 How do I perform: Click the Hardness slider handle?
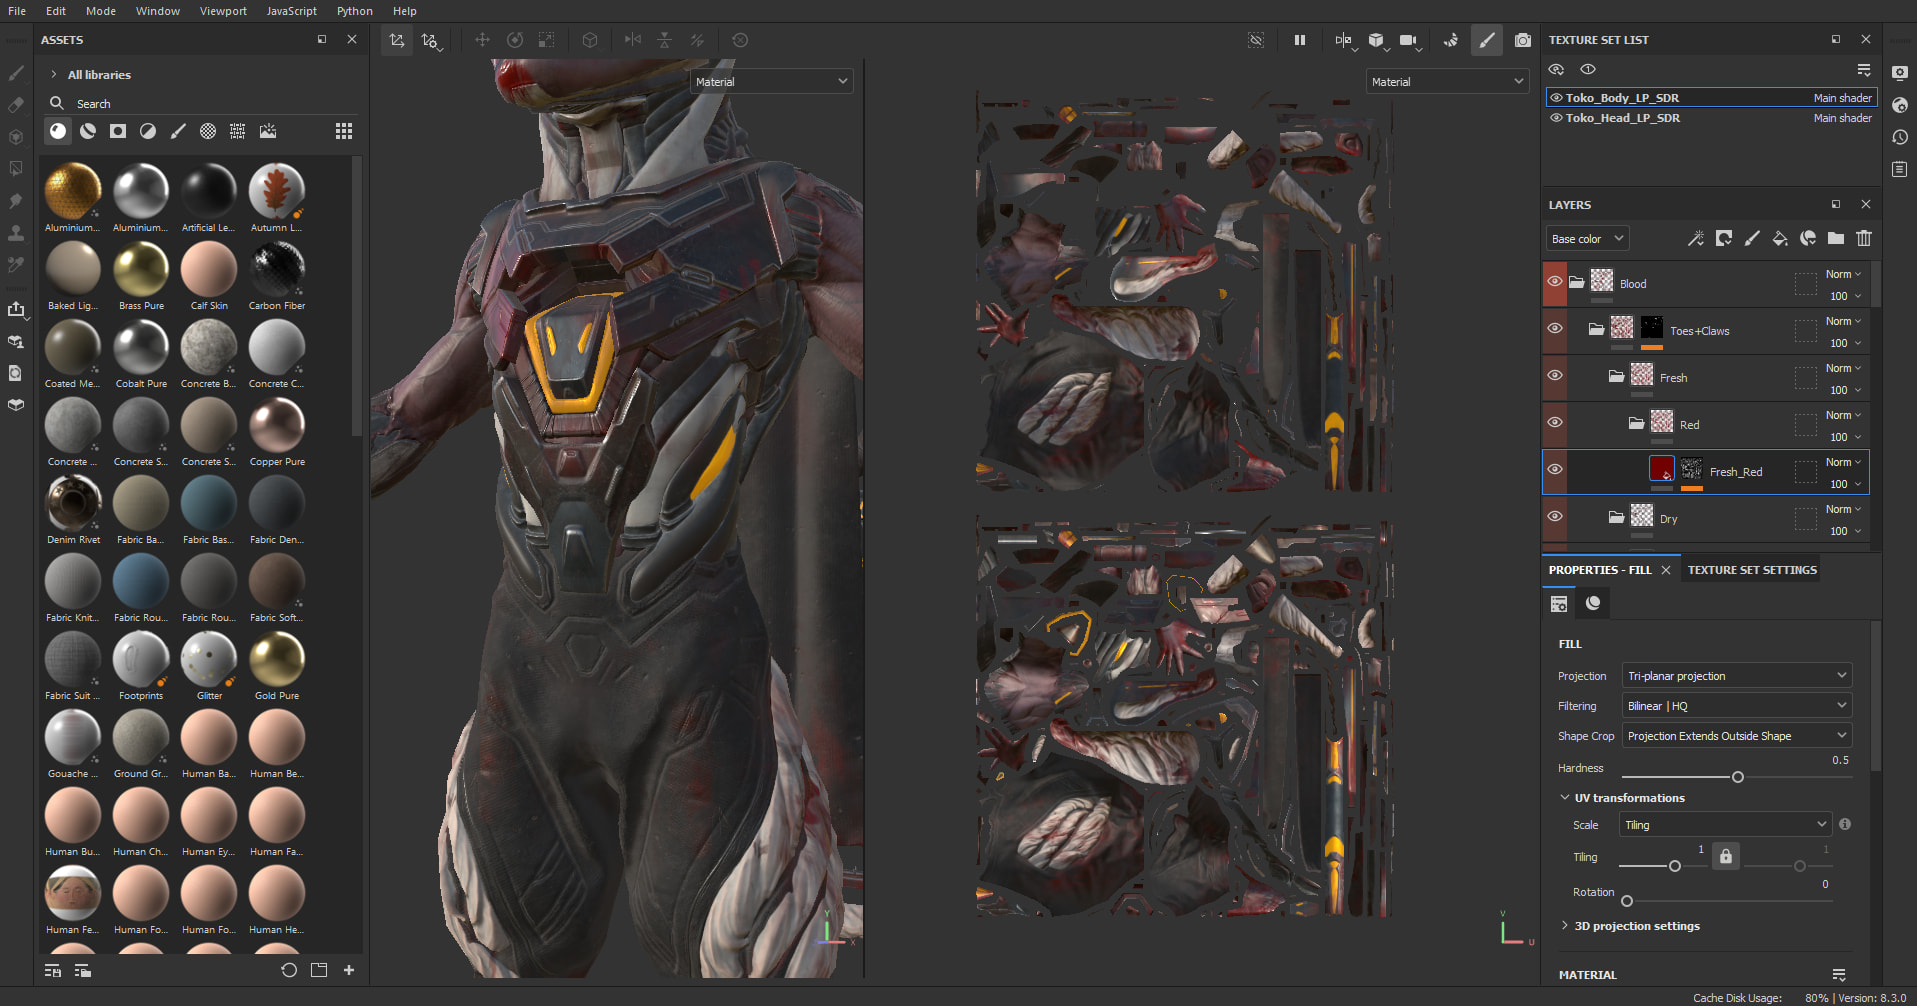[1737, 777]
